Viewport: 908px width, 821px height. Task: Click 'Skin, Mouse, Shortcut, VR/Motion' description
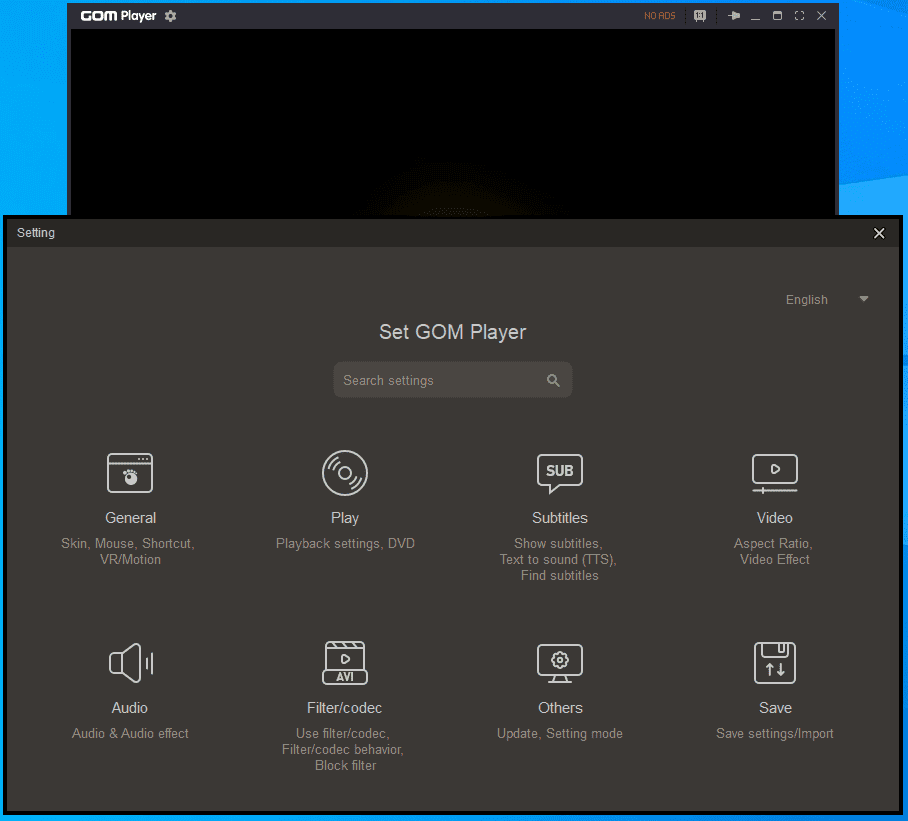tap(128, 551)
